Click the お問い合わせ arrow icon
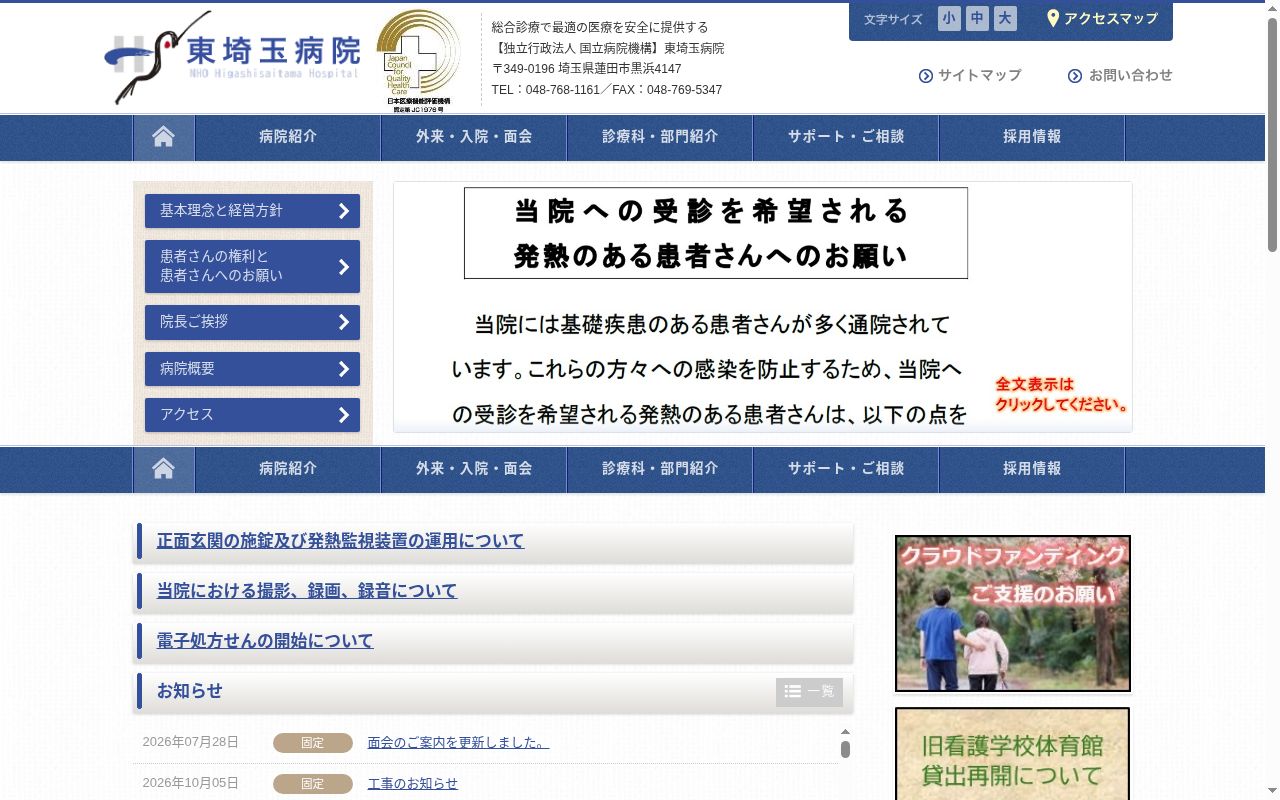The image size is (1280, 800). coord(1075,76)
